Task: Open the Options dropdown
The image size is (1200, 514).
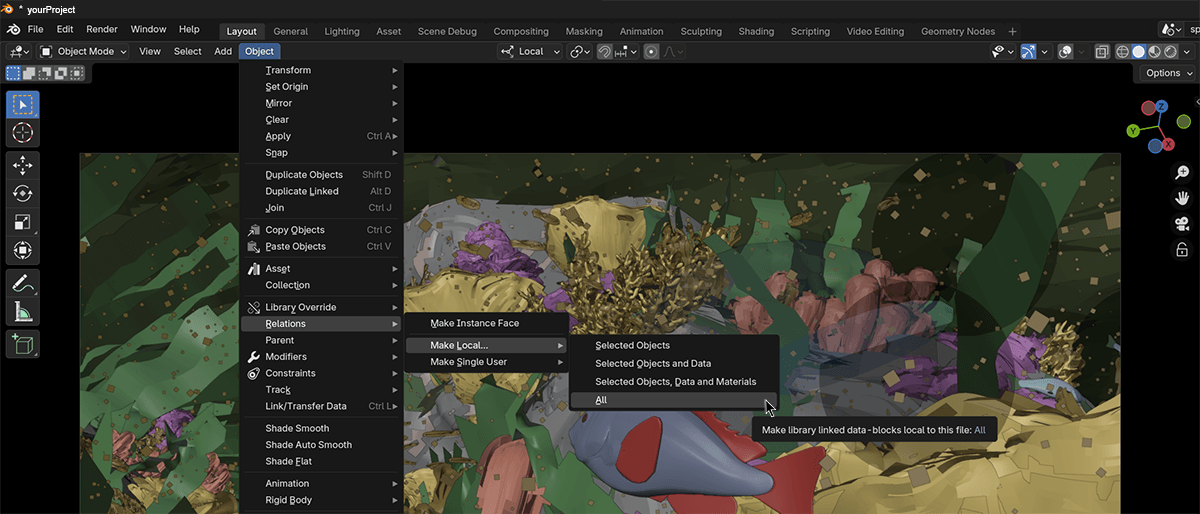Action: tap(1167, 72)
